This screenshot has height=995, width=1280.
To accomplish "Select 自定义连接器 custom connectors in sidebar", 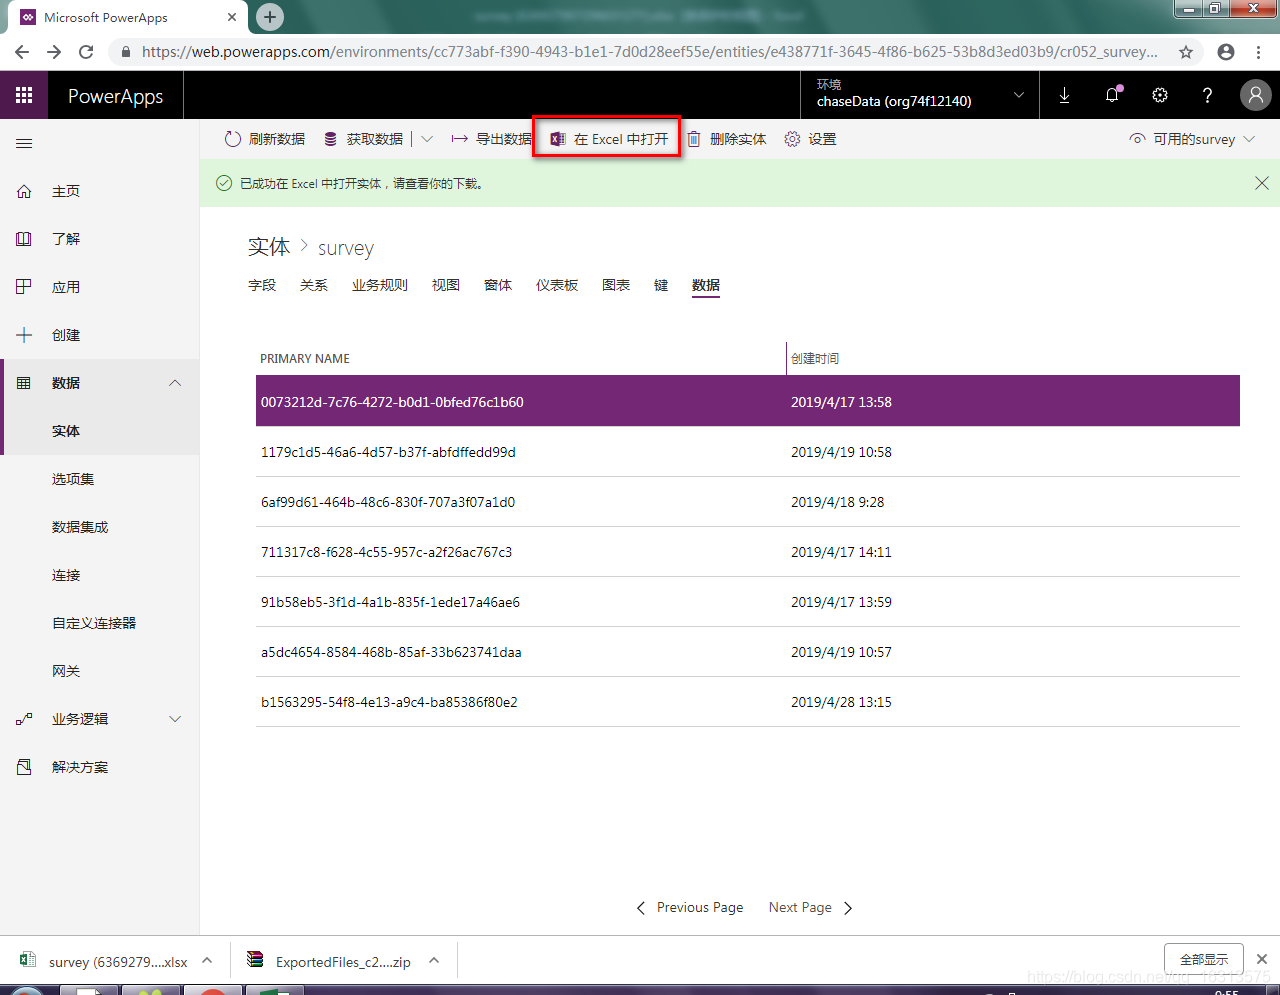I will (94, 623).
